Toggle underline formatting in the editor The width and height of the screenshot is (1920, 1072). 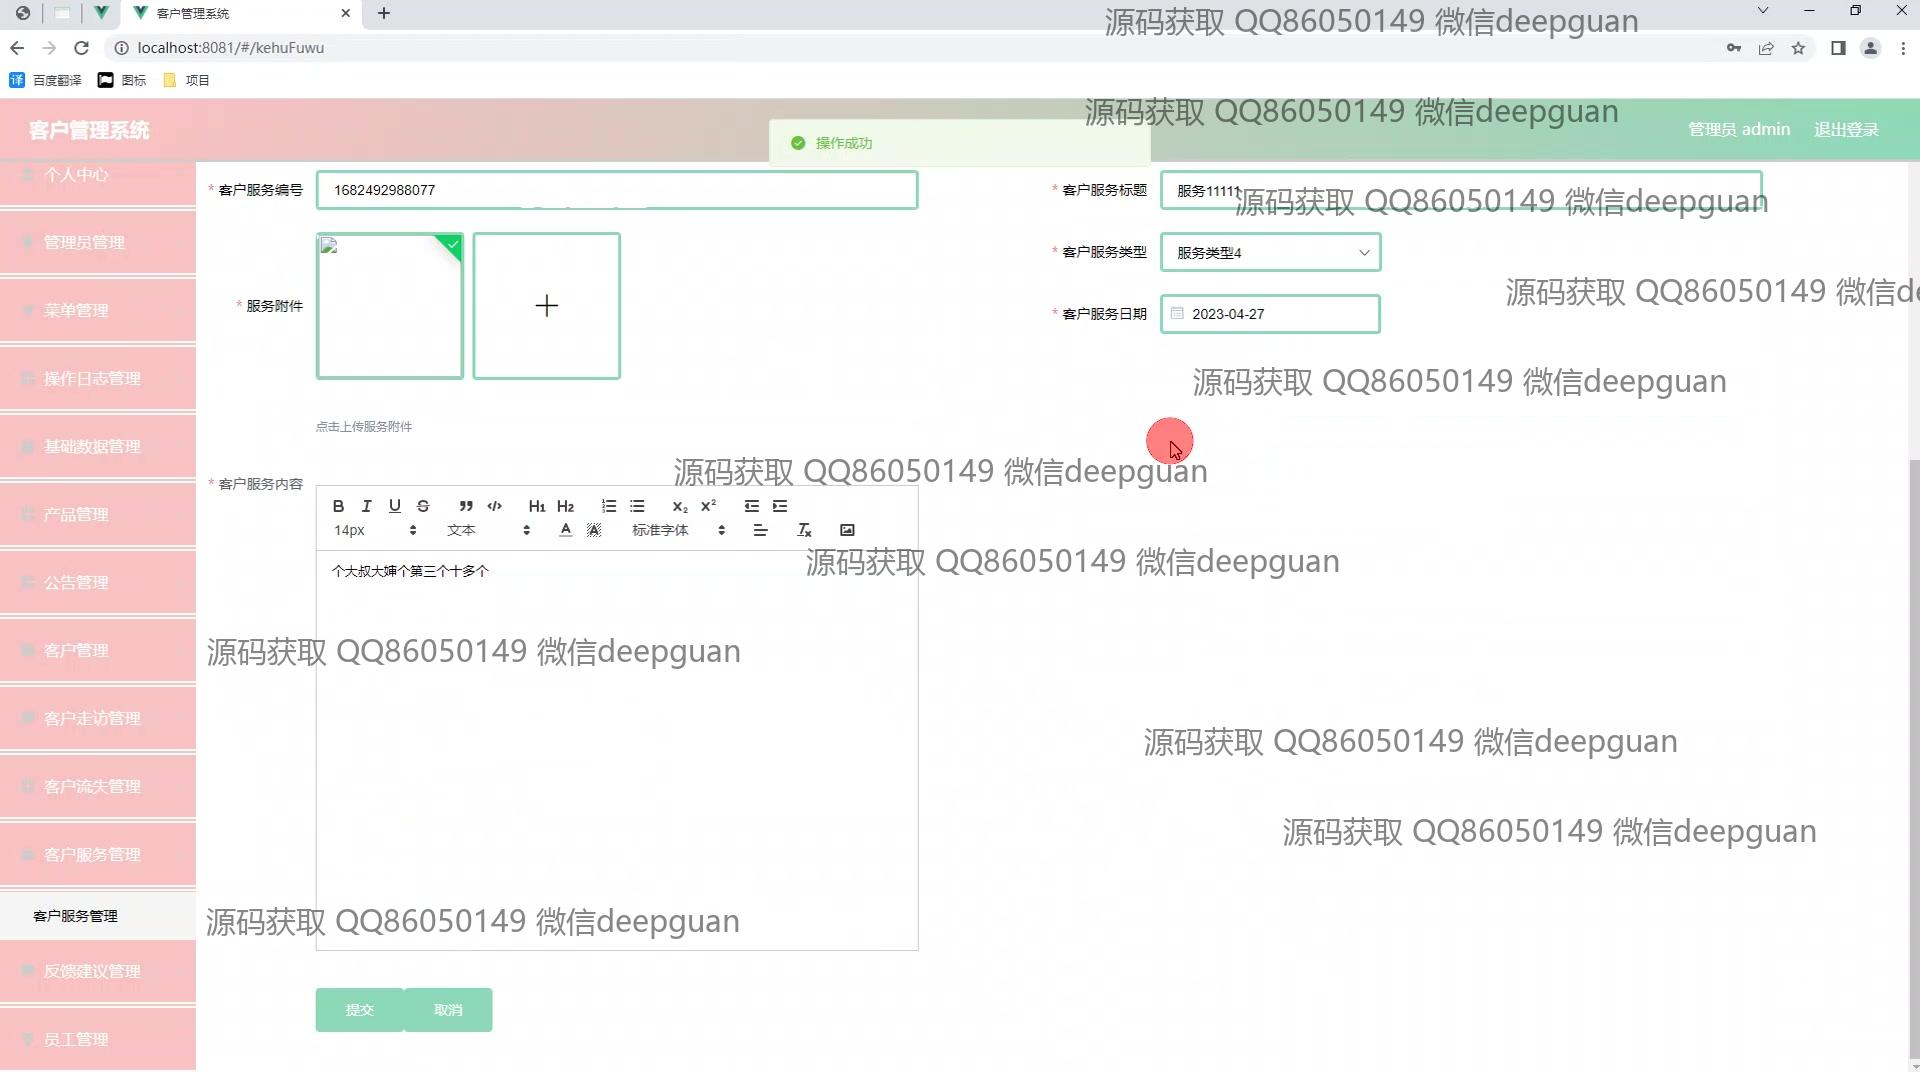[394, 506]
